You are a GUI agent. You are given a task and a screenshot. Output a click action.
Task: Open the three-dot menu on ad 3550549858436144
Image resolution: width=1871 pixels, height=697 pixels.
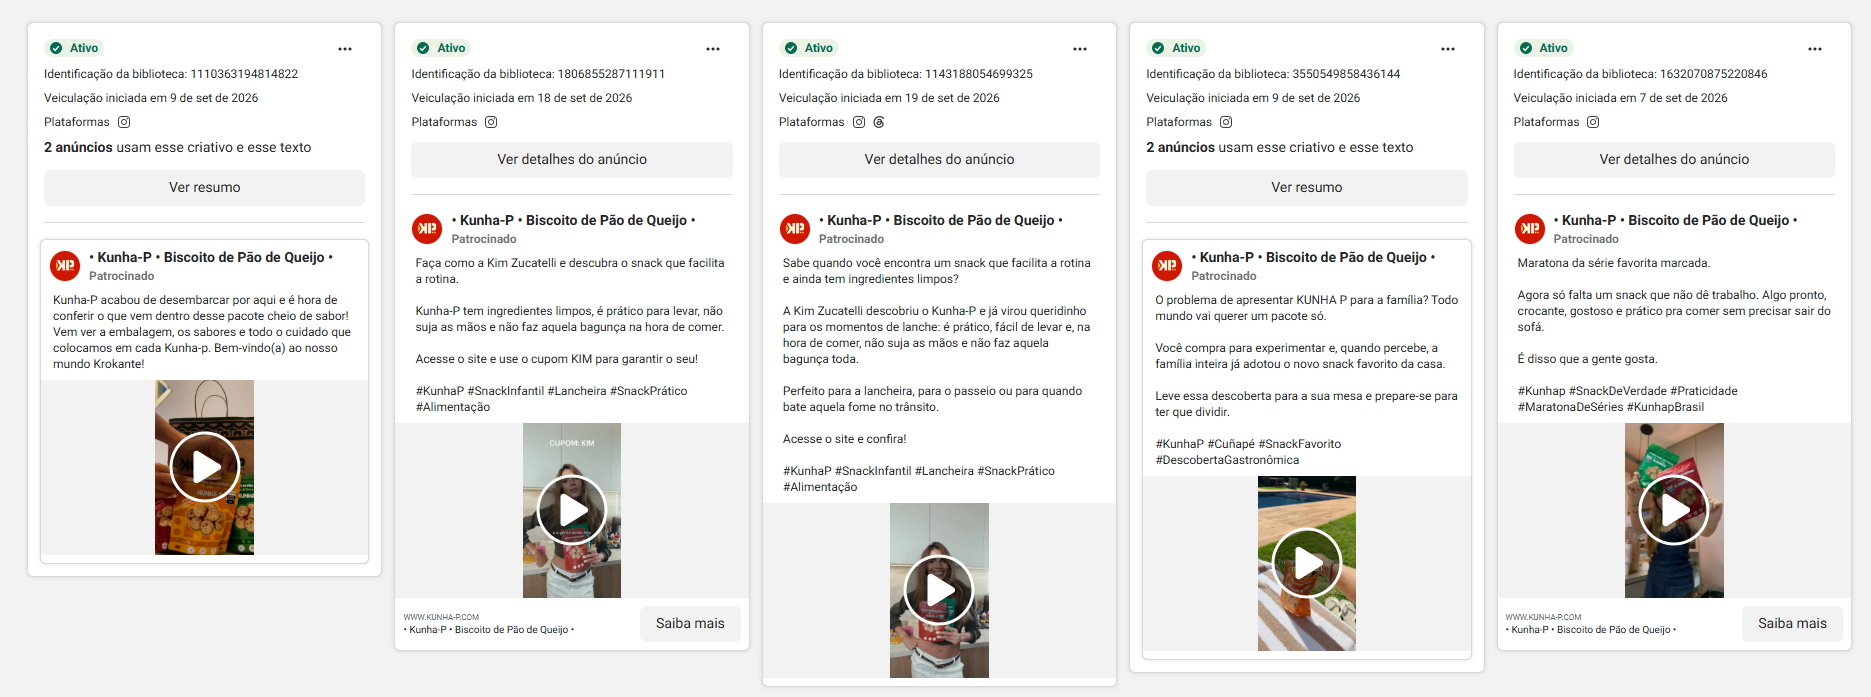click(1448, 49)
